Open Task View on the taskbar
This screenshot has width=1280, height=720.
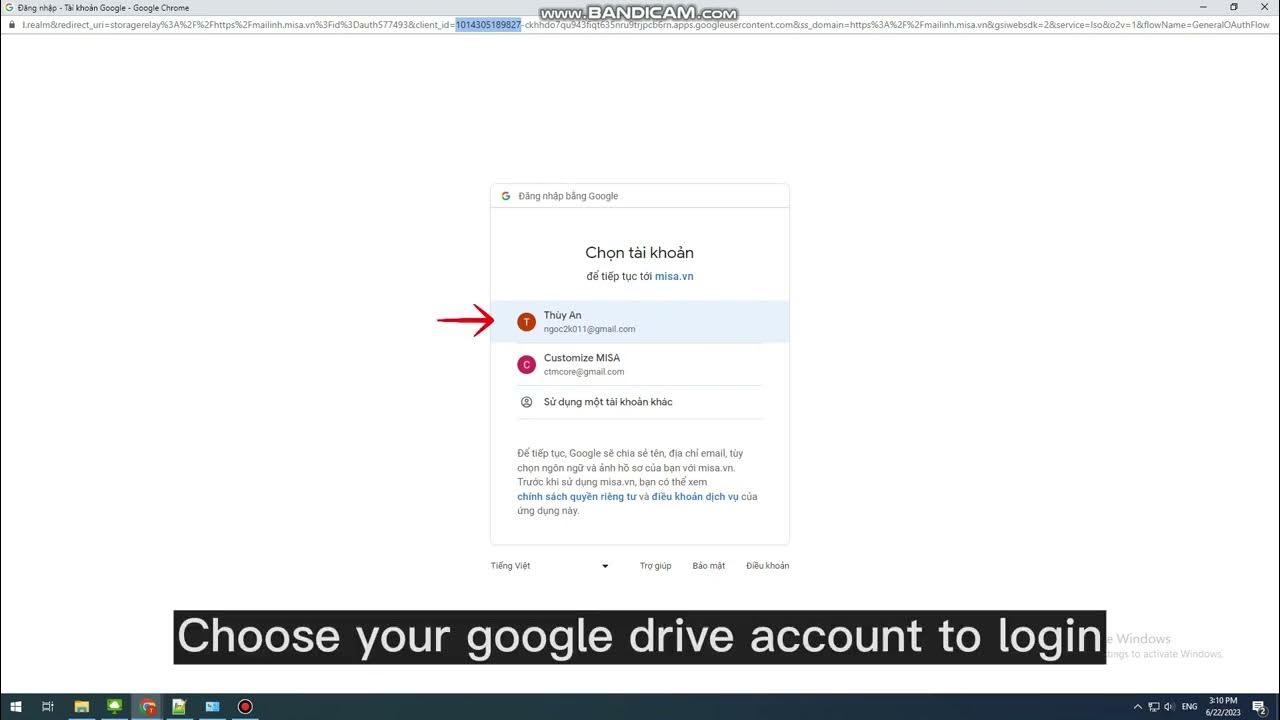click(x=47, y=707)
